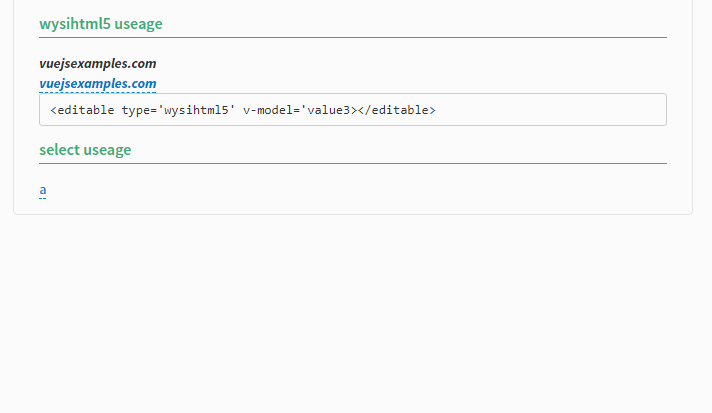This screenshot has height=413, width=712.
Task: Click the card's bottom border edge
Action: 352,214
